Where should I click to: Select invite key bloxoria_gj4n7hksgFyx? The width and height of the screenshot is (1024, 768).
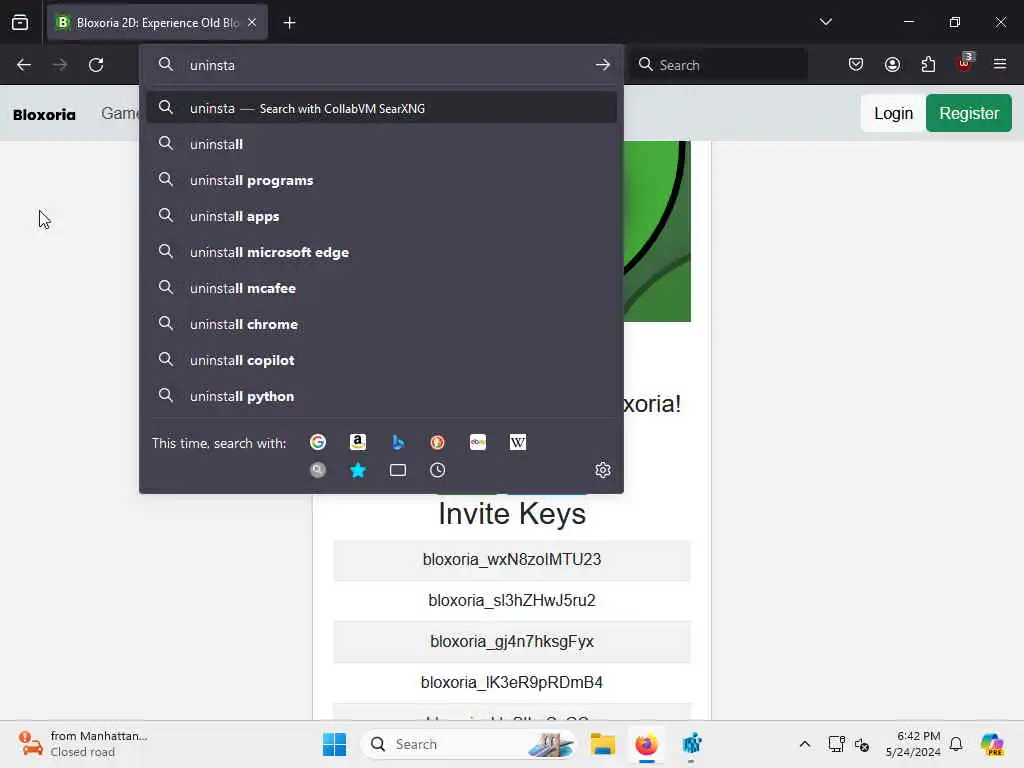pos(512,641)
